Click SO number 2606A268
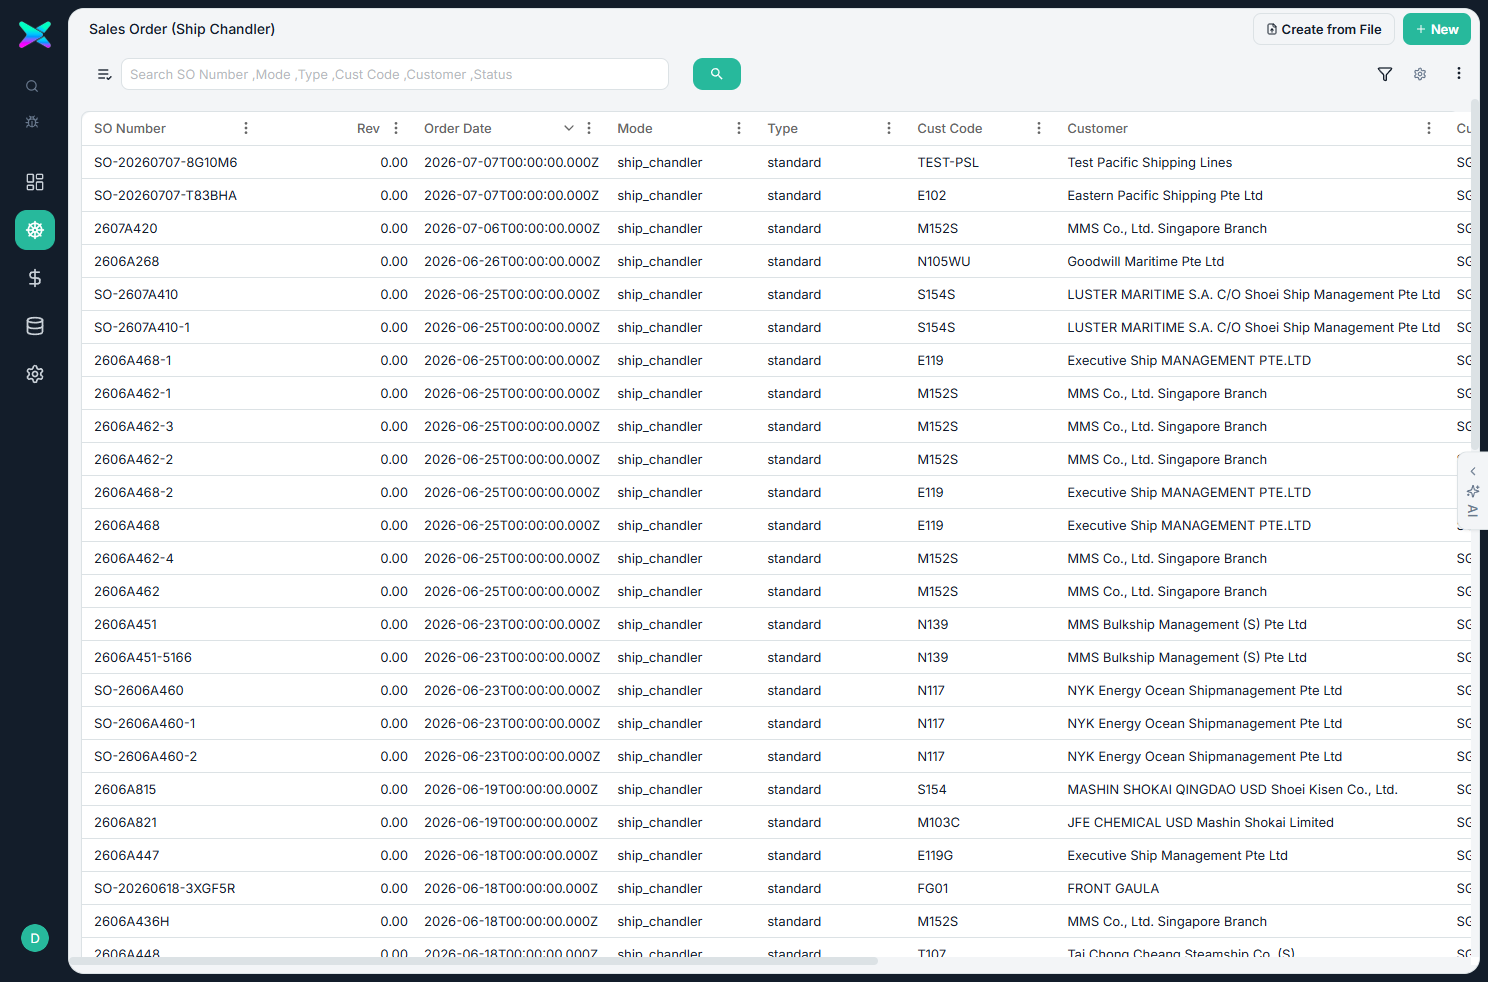The width and height of the screenshot is (1488, 982). (127, 261)
